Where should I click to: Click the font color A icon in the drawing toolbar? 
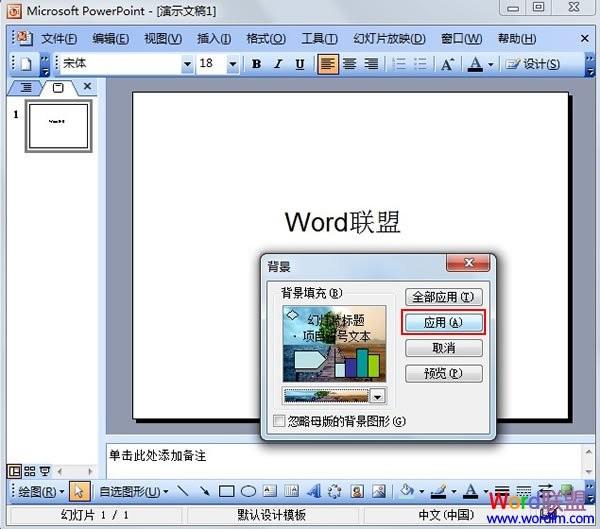[471, 491]
